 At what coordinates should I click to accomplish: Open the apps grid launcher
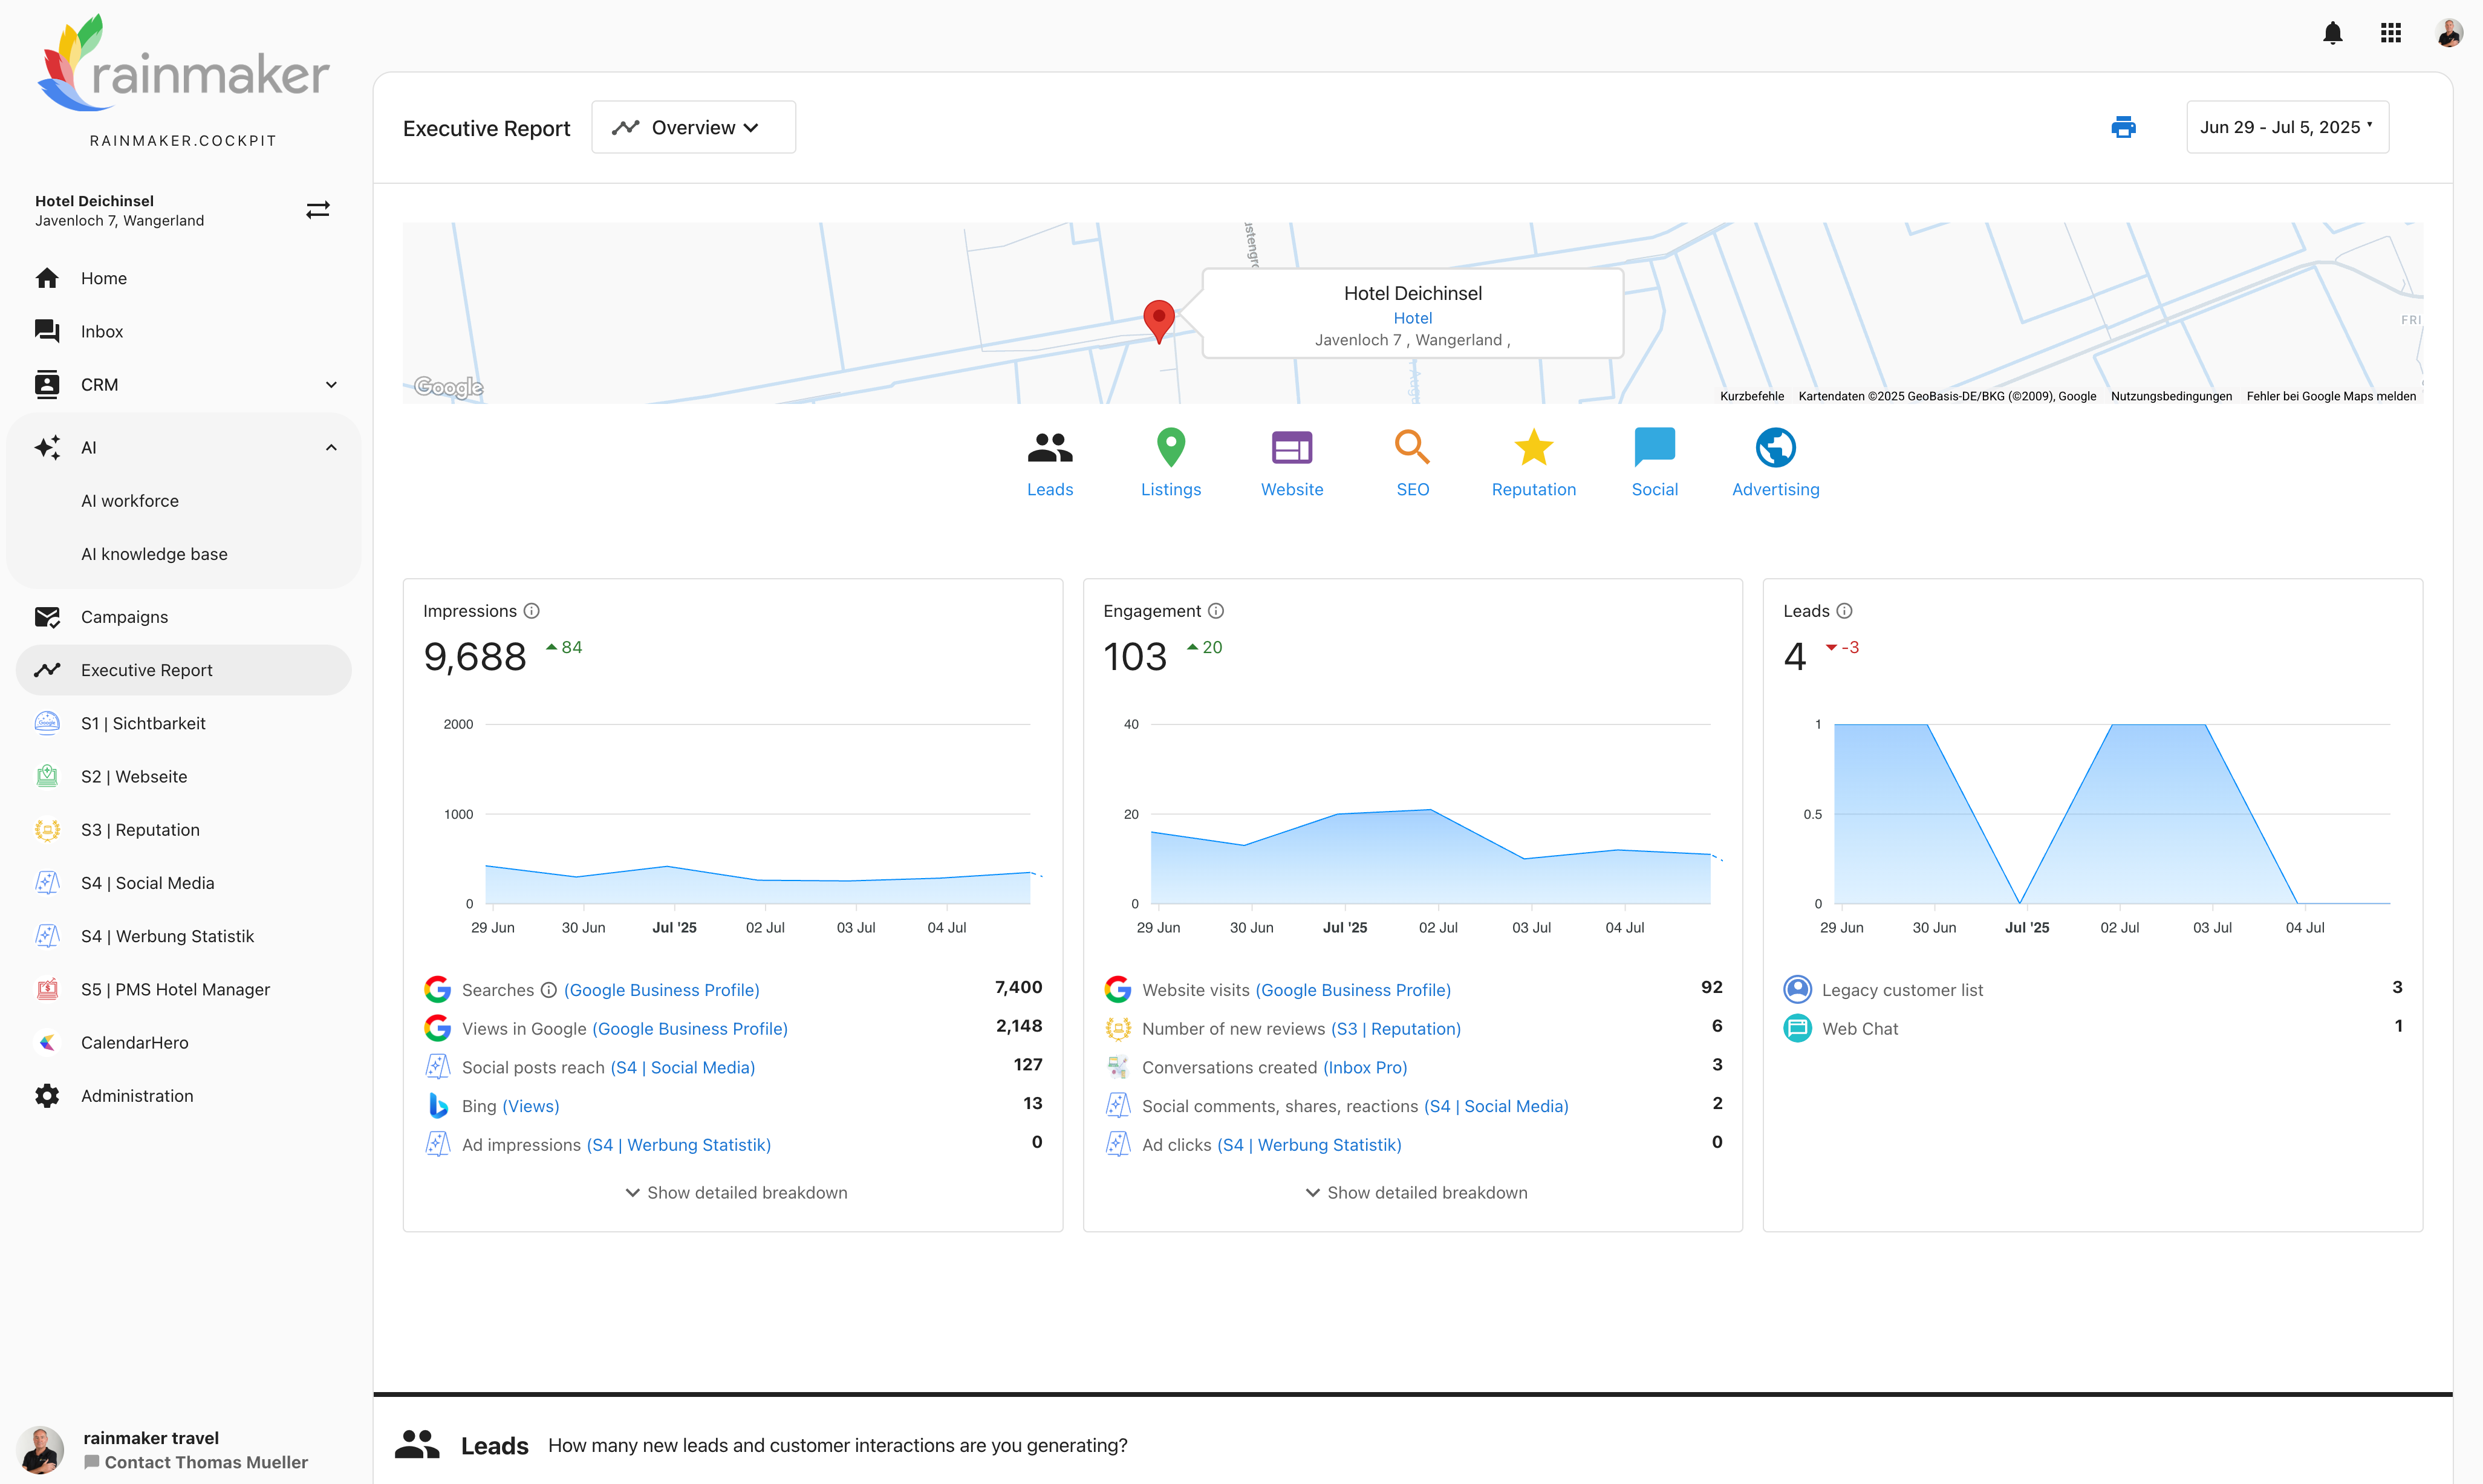pyautogui.click(x=2390, y=34)
